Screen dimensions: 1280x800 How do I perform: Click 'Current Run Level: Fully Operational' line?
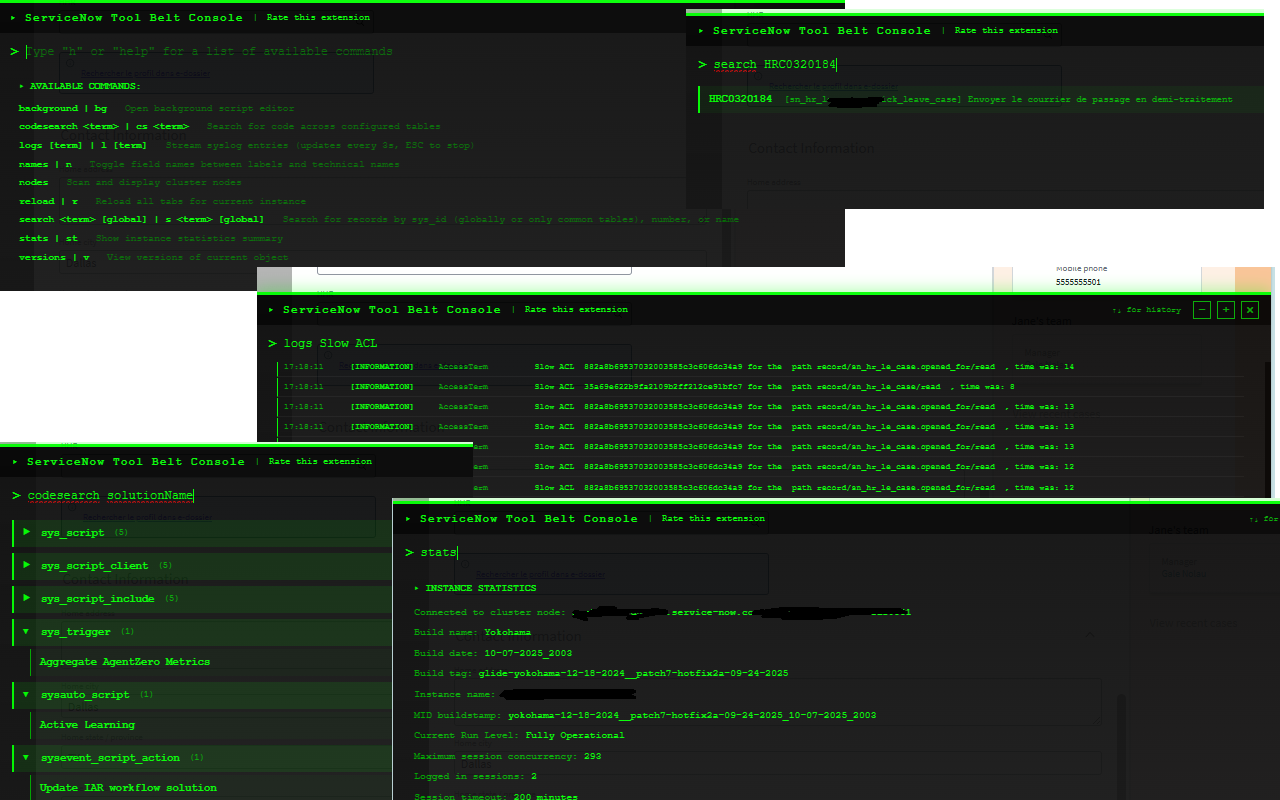tap(519, 735)
